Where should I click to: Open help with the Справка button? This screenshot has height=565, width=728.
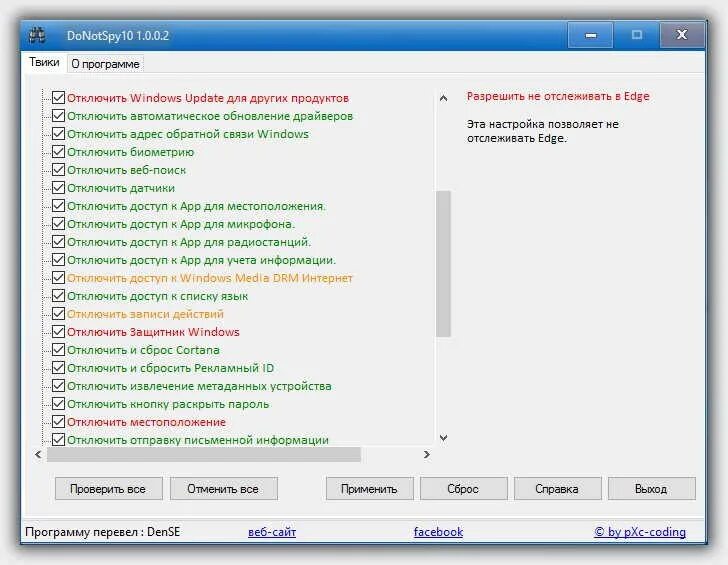[x=558, y=488]
